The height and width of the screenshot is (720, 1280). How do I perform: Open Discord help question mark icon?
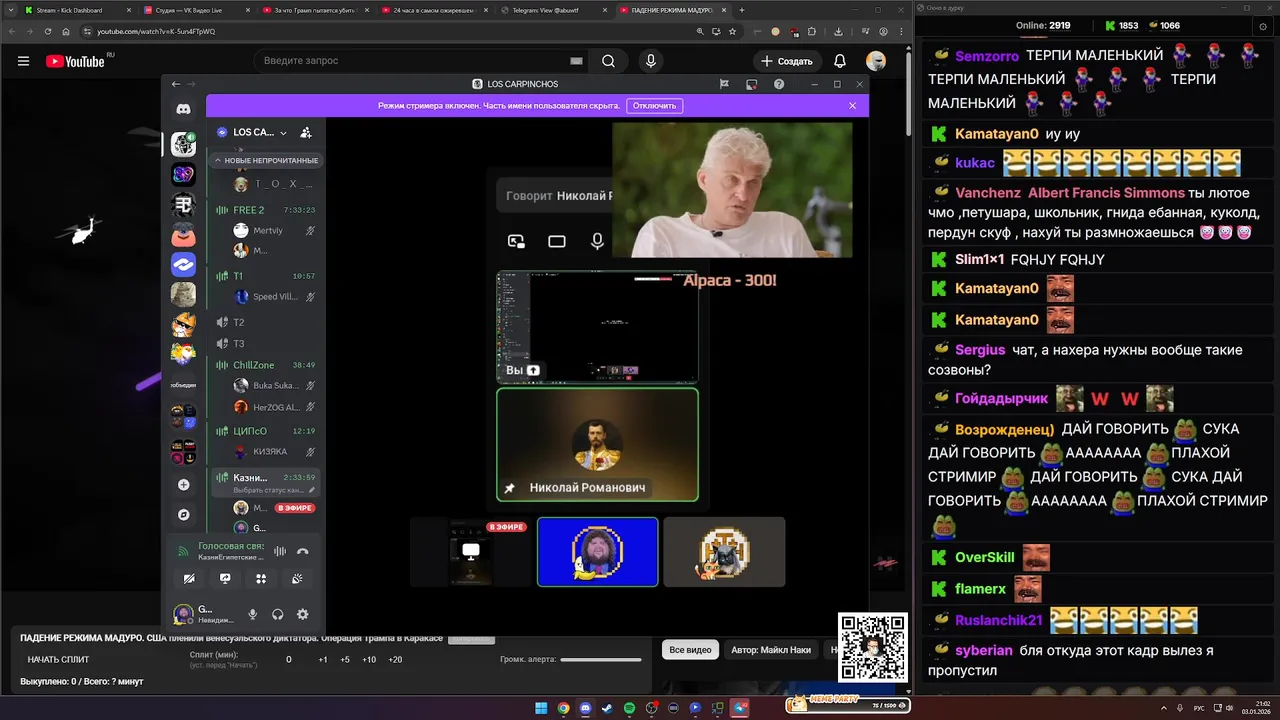(778, 84)
